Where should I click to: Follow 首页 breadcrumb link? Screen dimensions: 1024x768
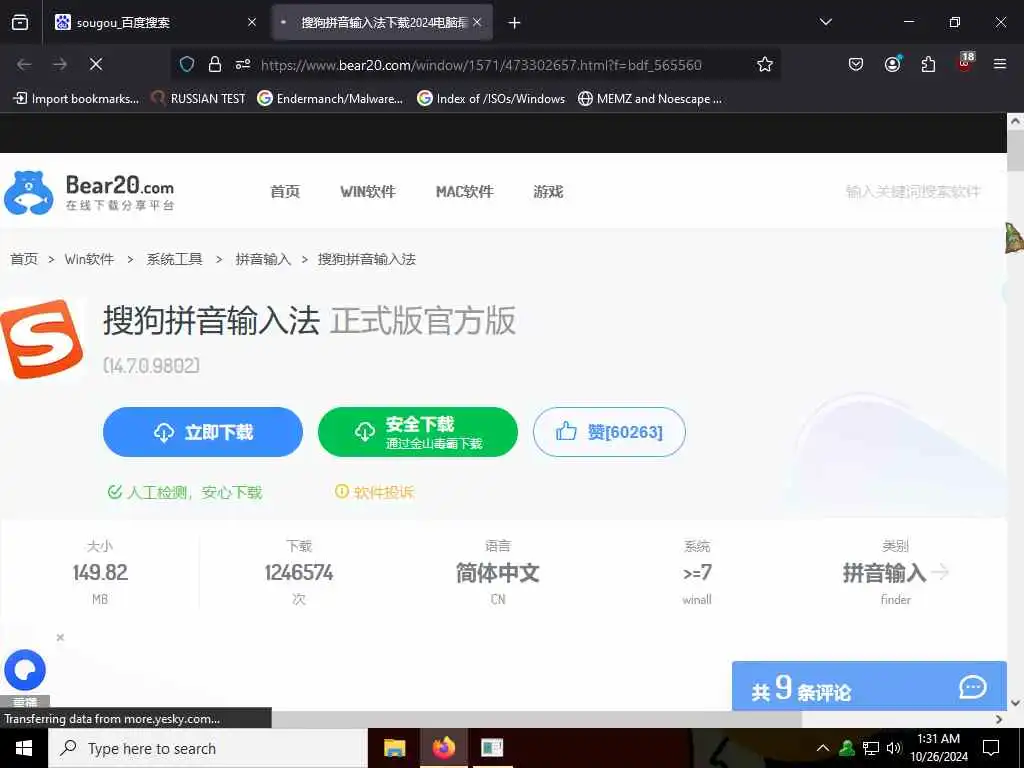24,259
